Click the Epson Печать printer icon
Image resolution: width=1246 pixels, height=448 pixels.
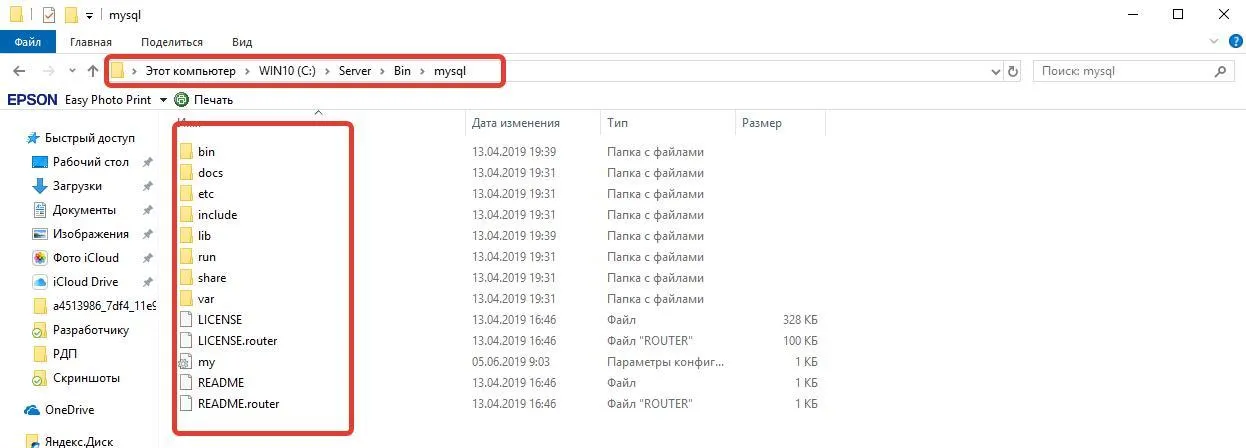[x=181, y=100]
